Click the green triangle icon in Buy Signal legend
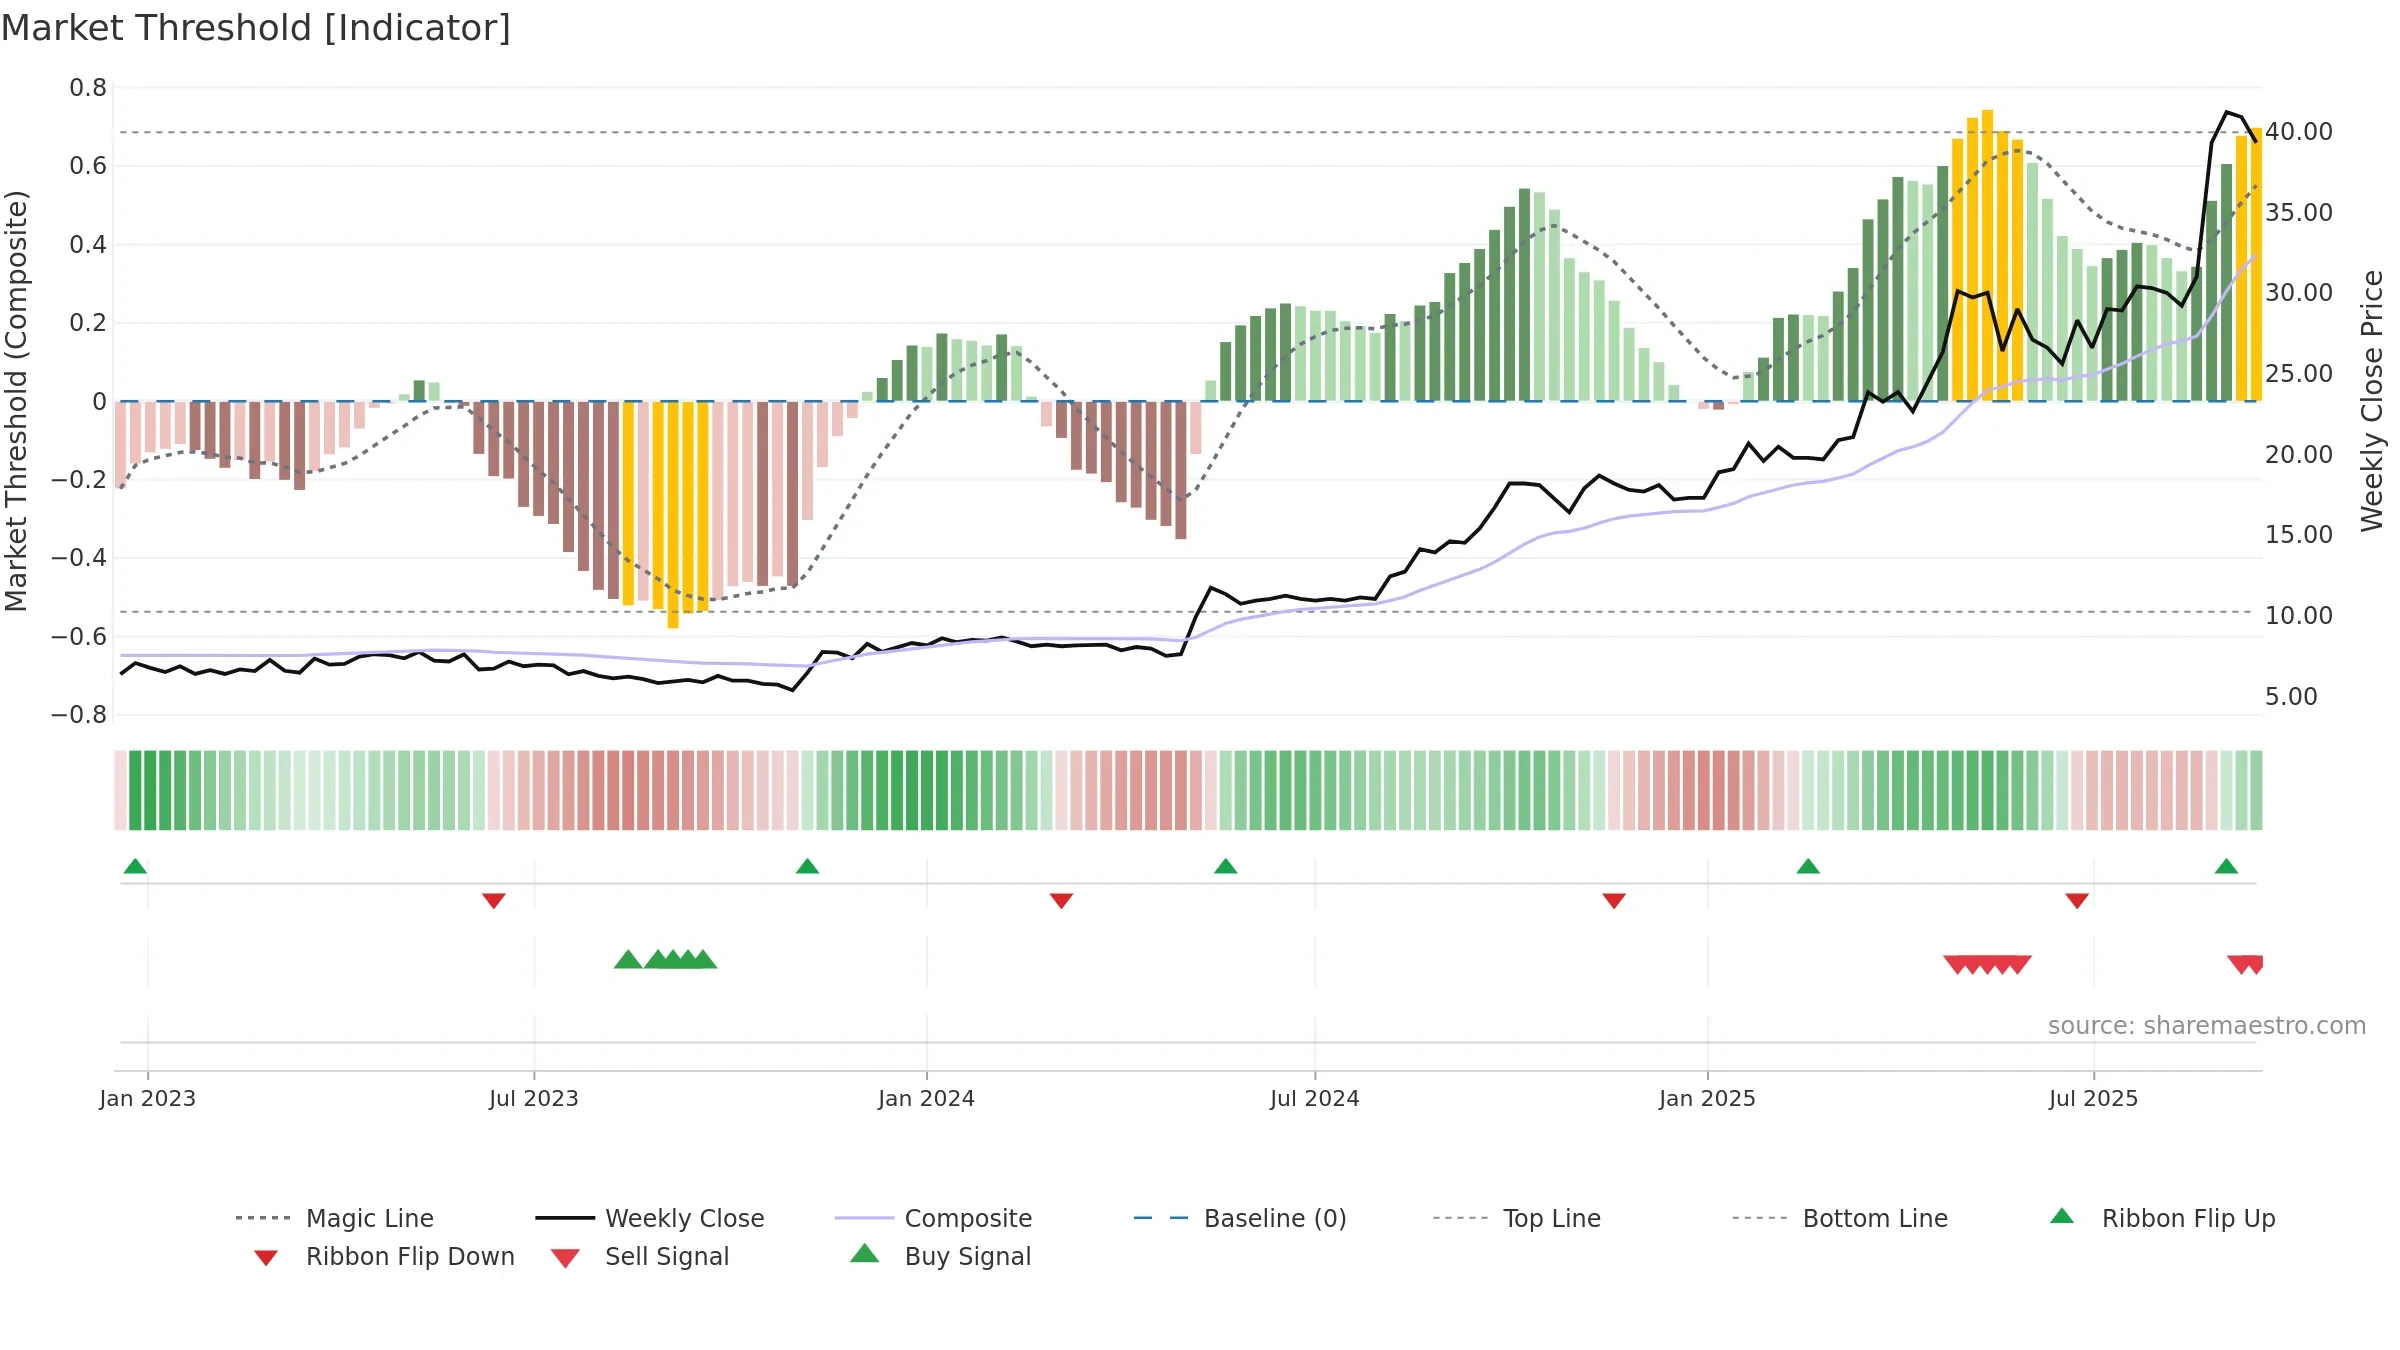 click(865, 1254)
